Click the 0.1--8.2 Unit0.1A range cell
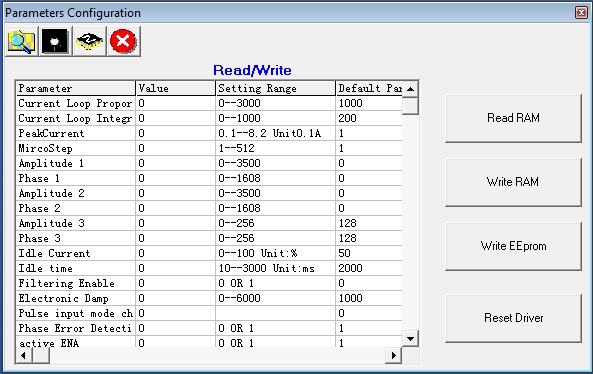Viewport: 593px width, 374px height. pyautogui.click(x=275, y=133)
